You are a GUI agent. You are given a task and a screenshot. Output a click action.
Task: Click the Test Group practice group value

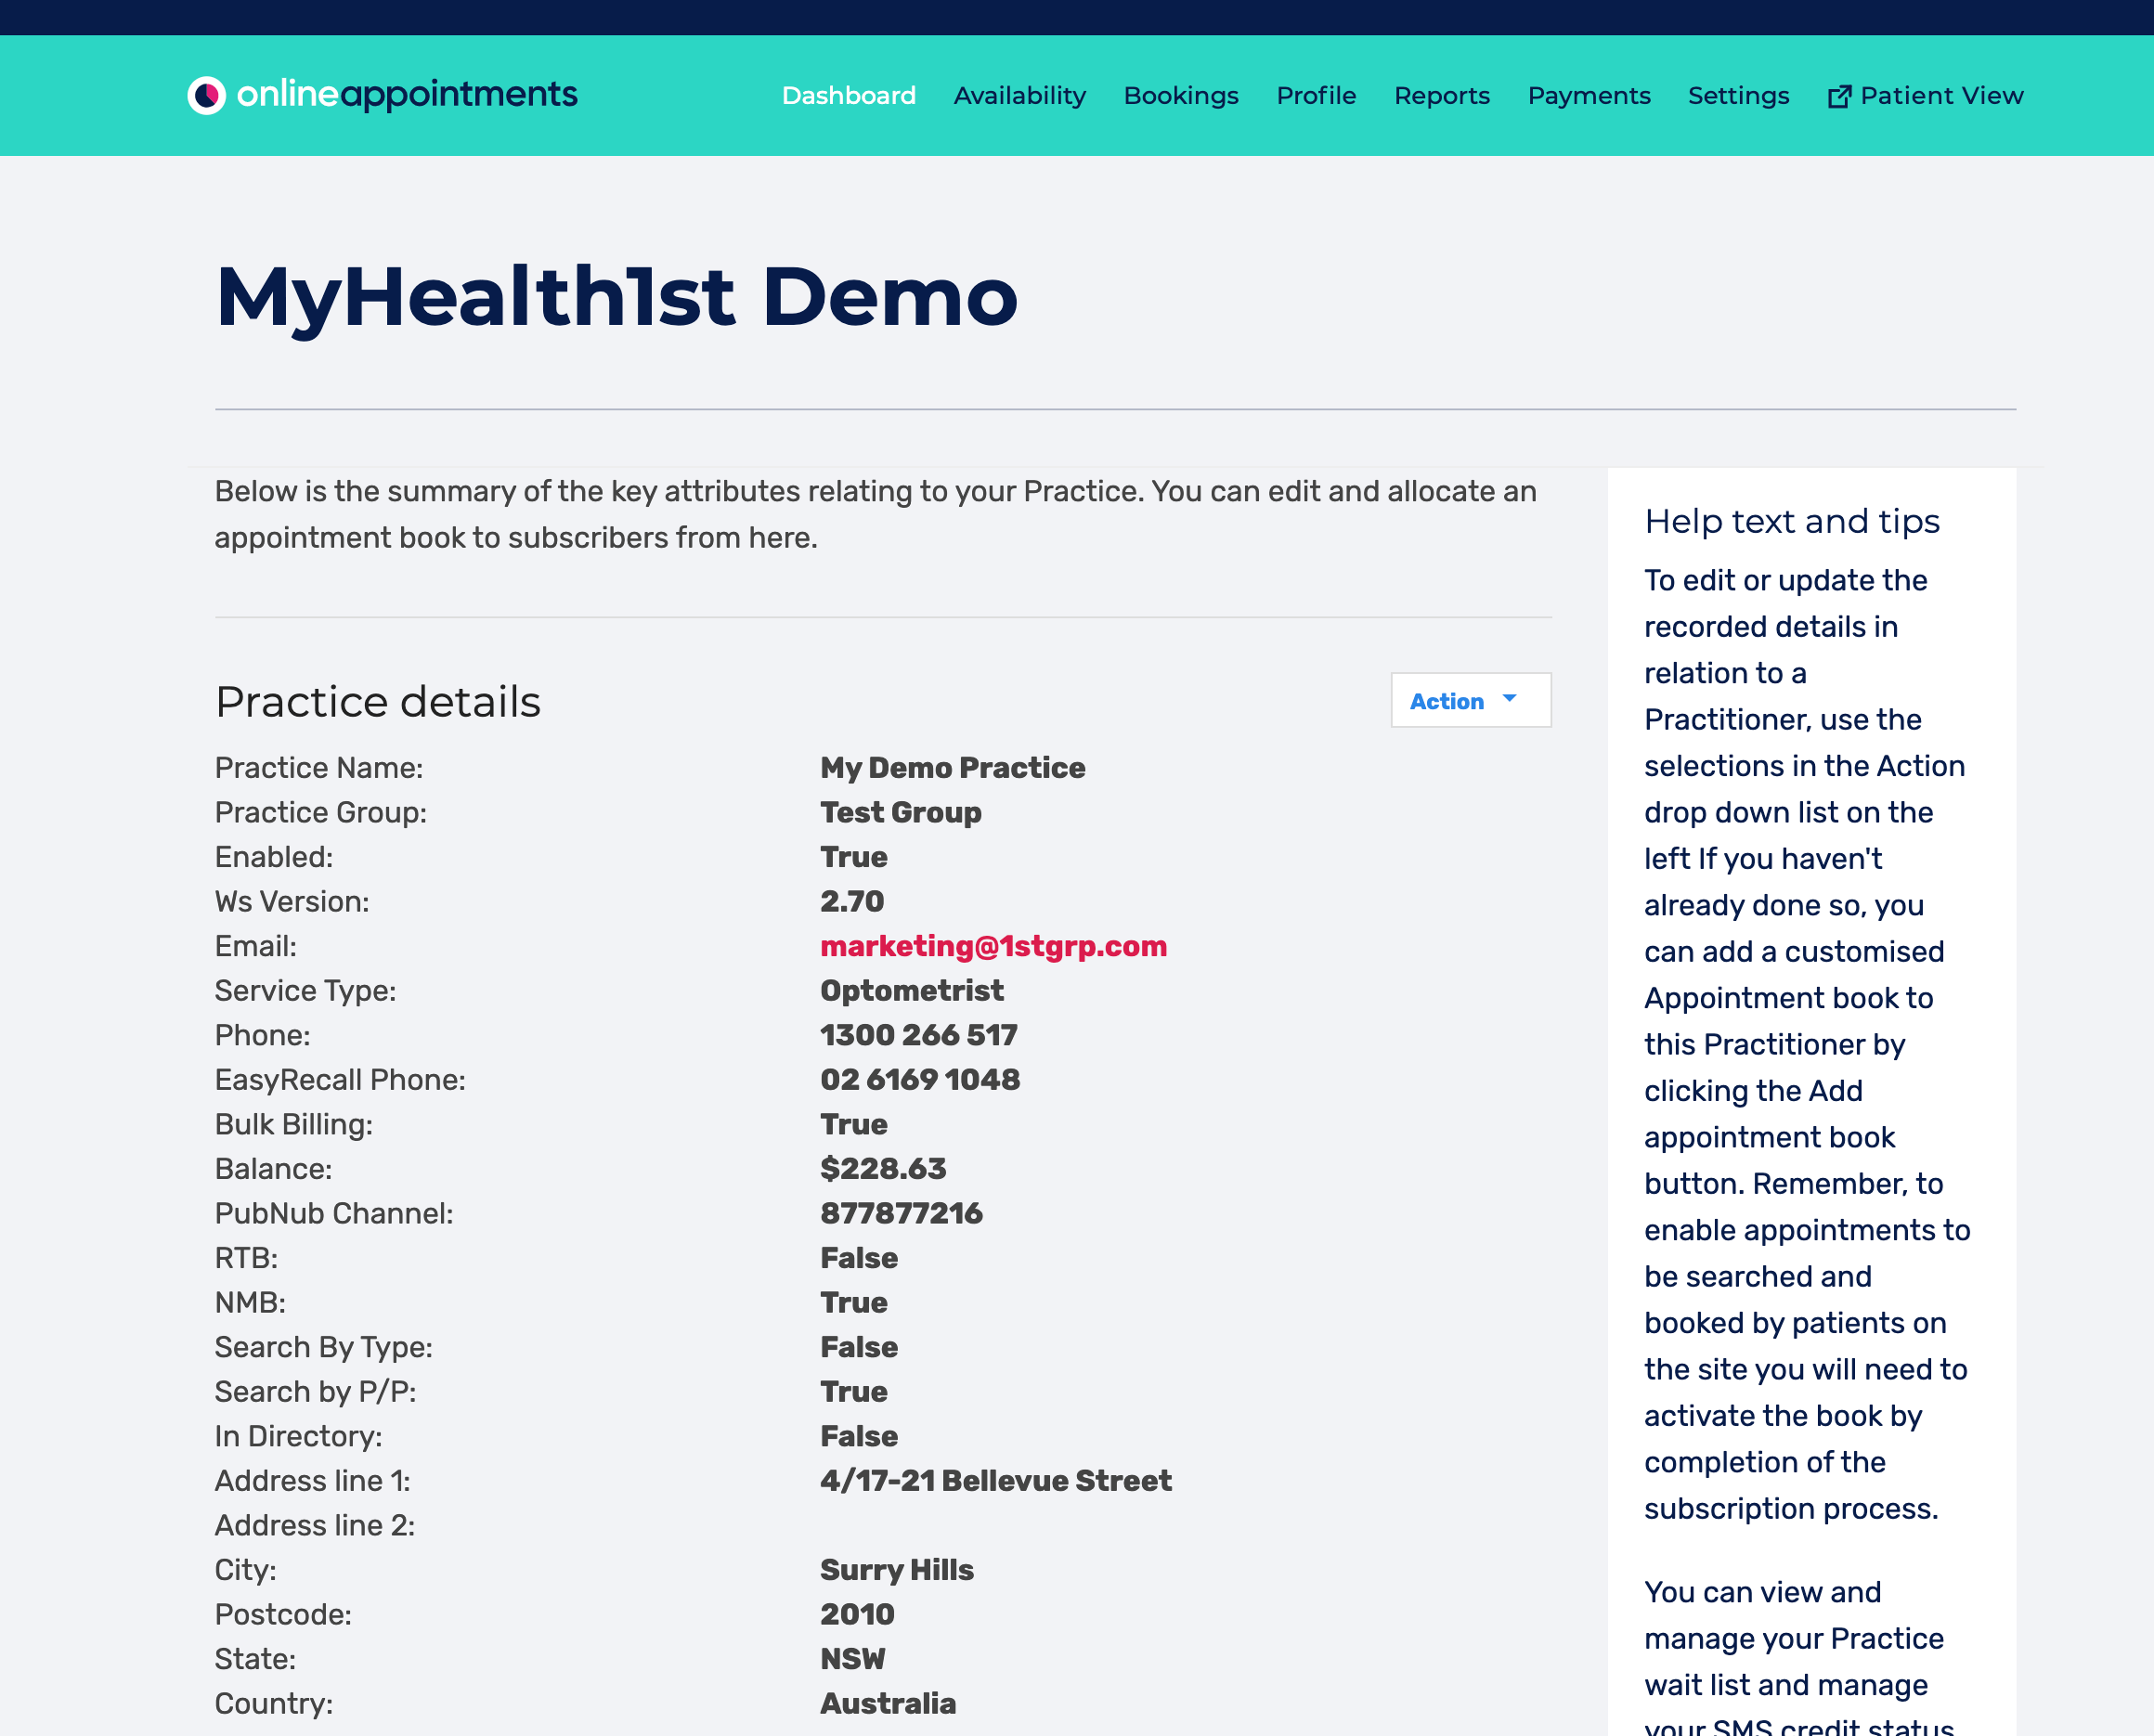[900, 812]
